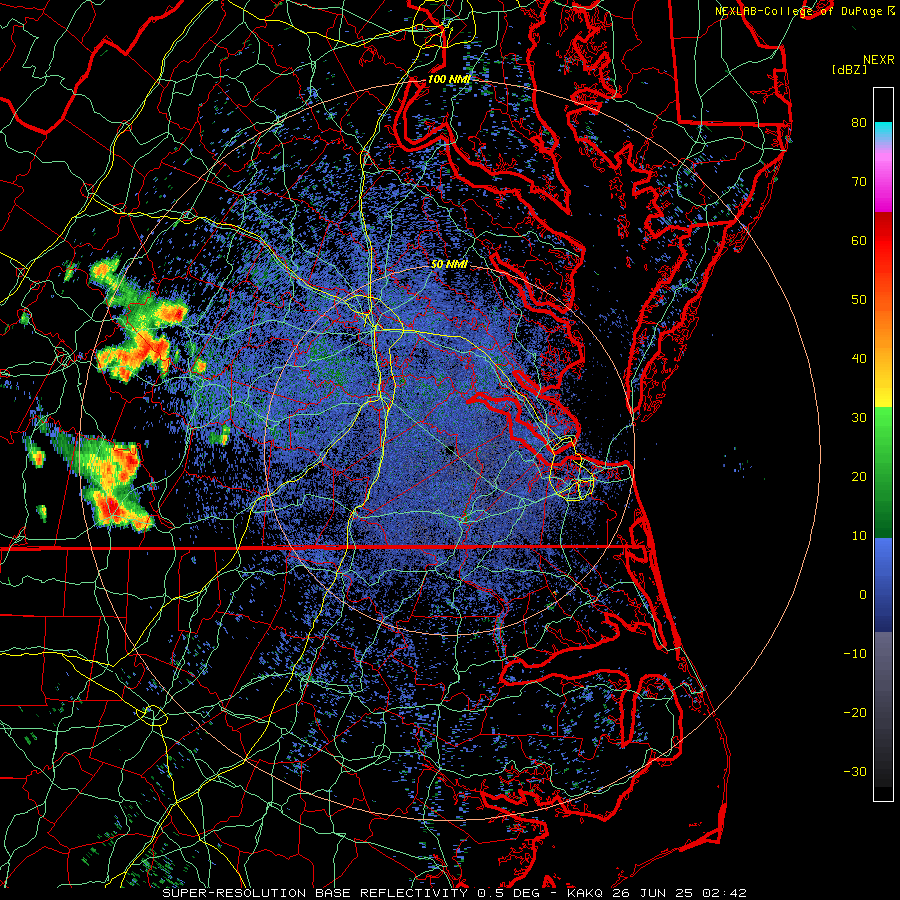Click the 50 NMI range ring label
This screenshot has width=900, height=900.
point(449,265)
